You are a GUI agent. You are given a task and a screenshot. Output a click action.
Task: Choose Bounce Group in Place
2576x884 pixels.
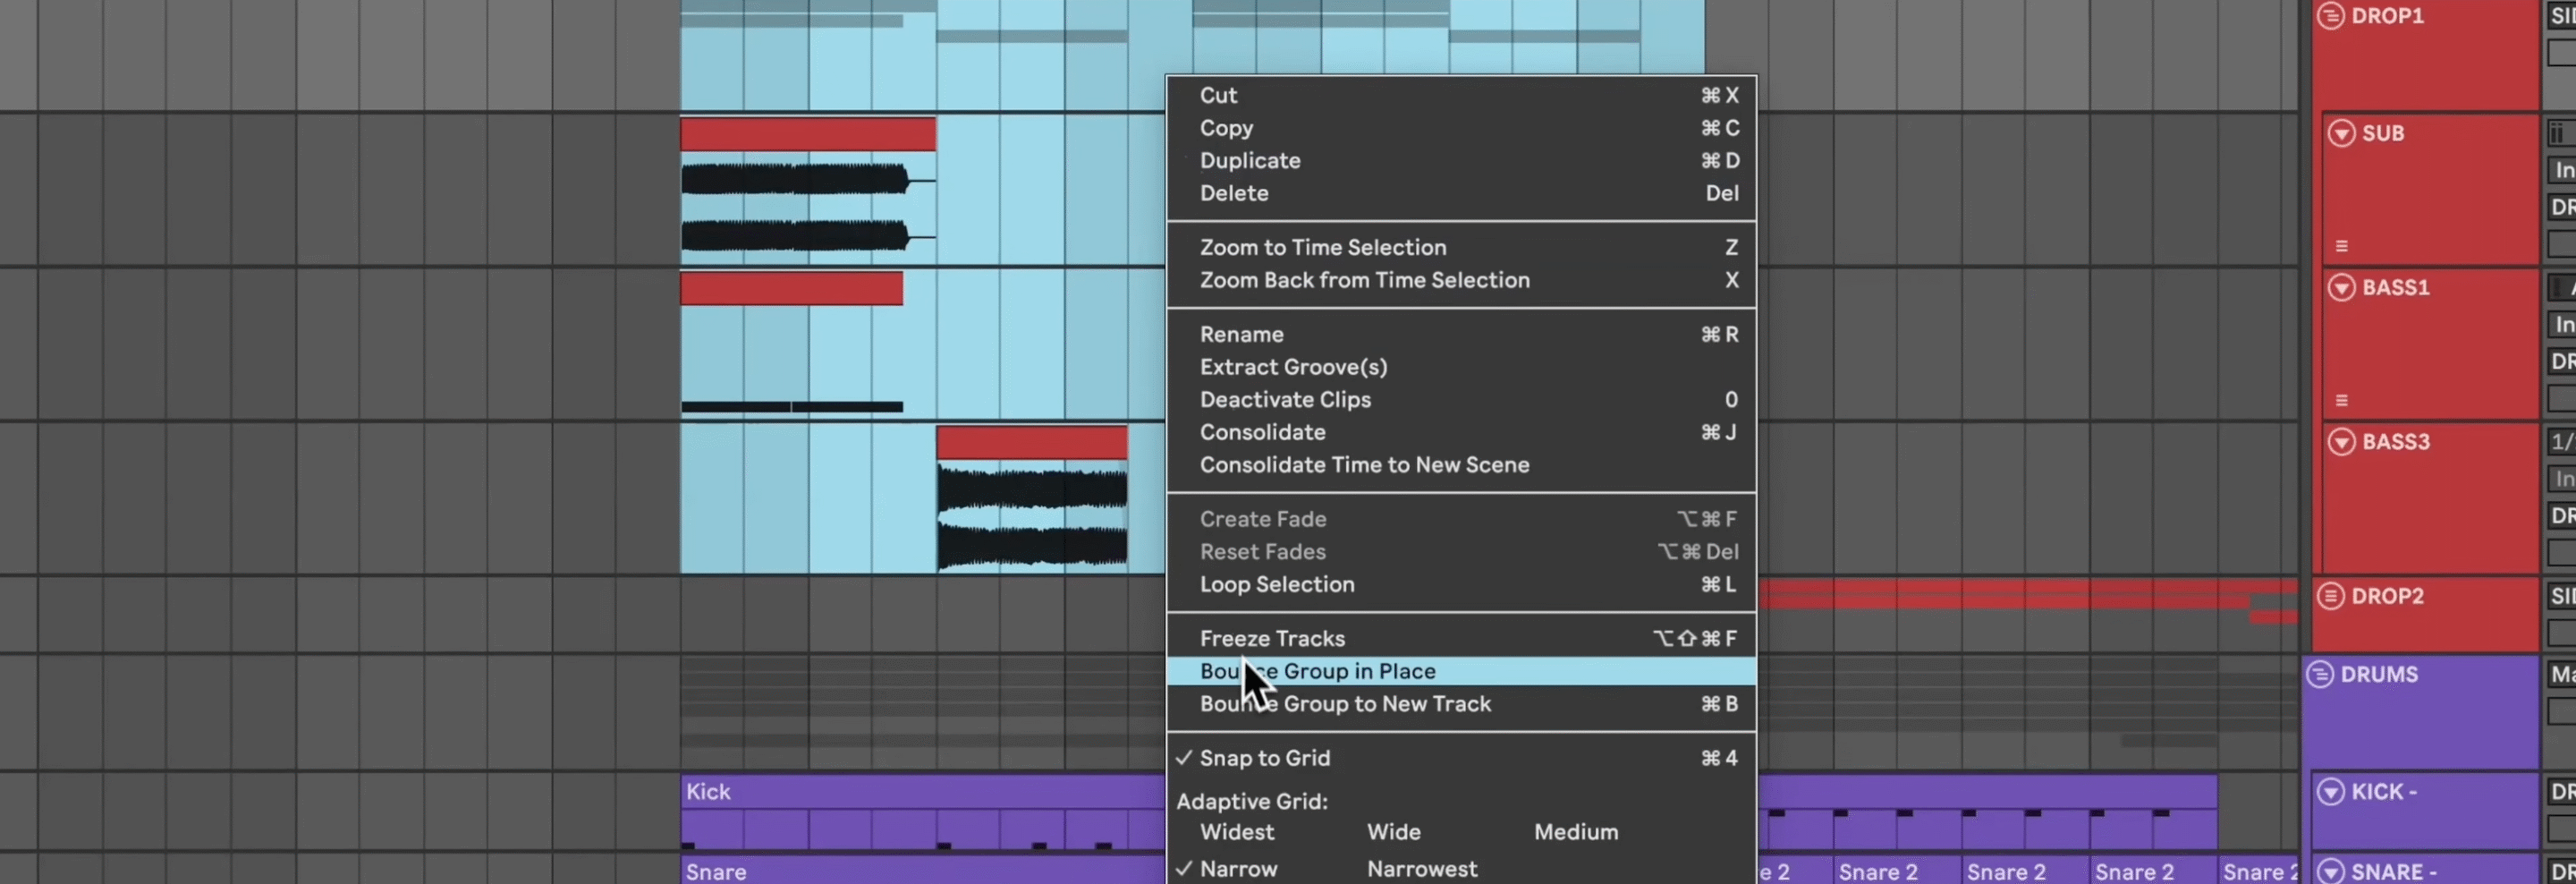click(x=1317, y=671)
